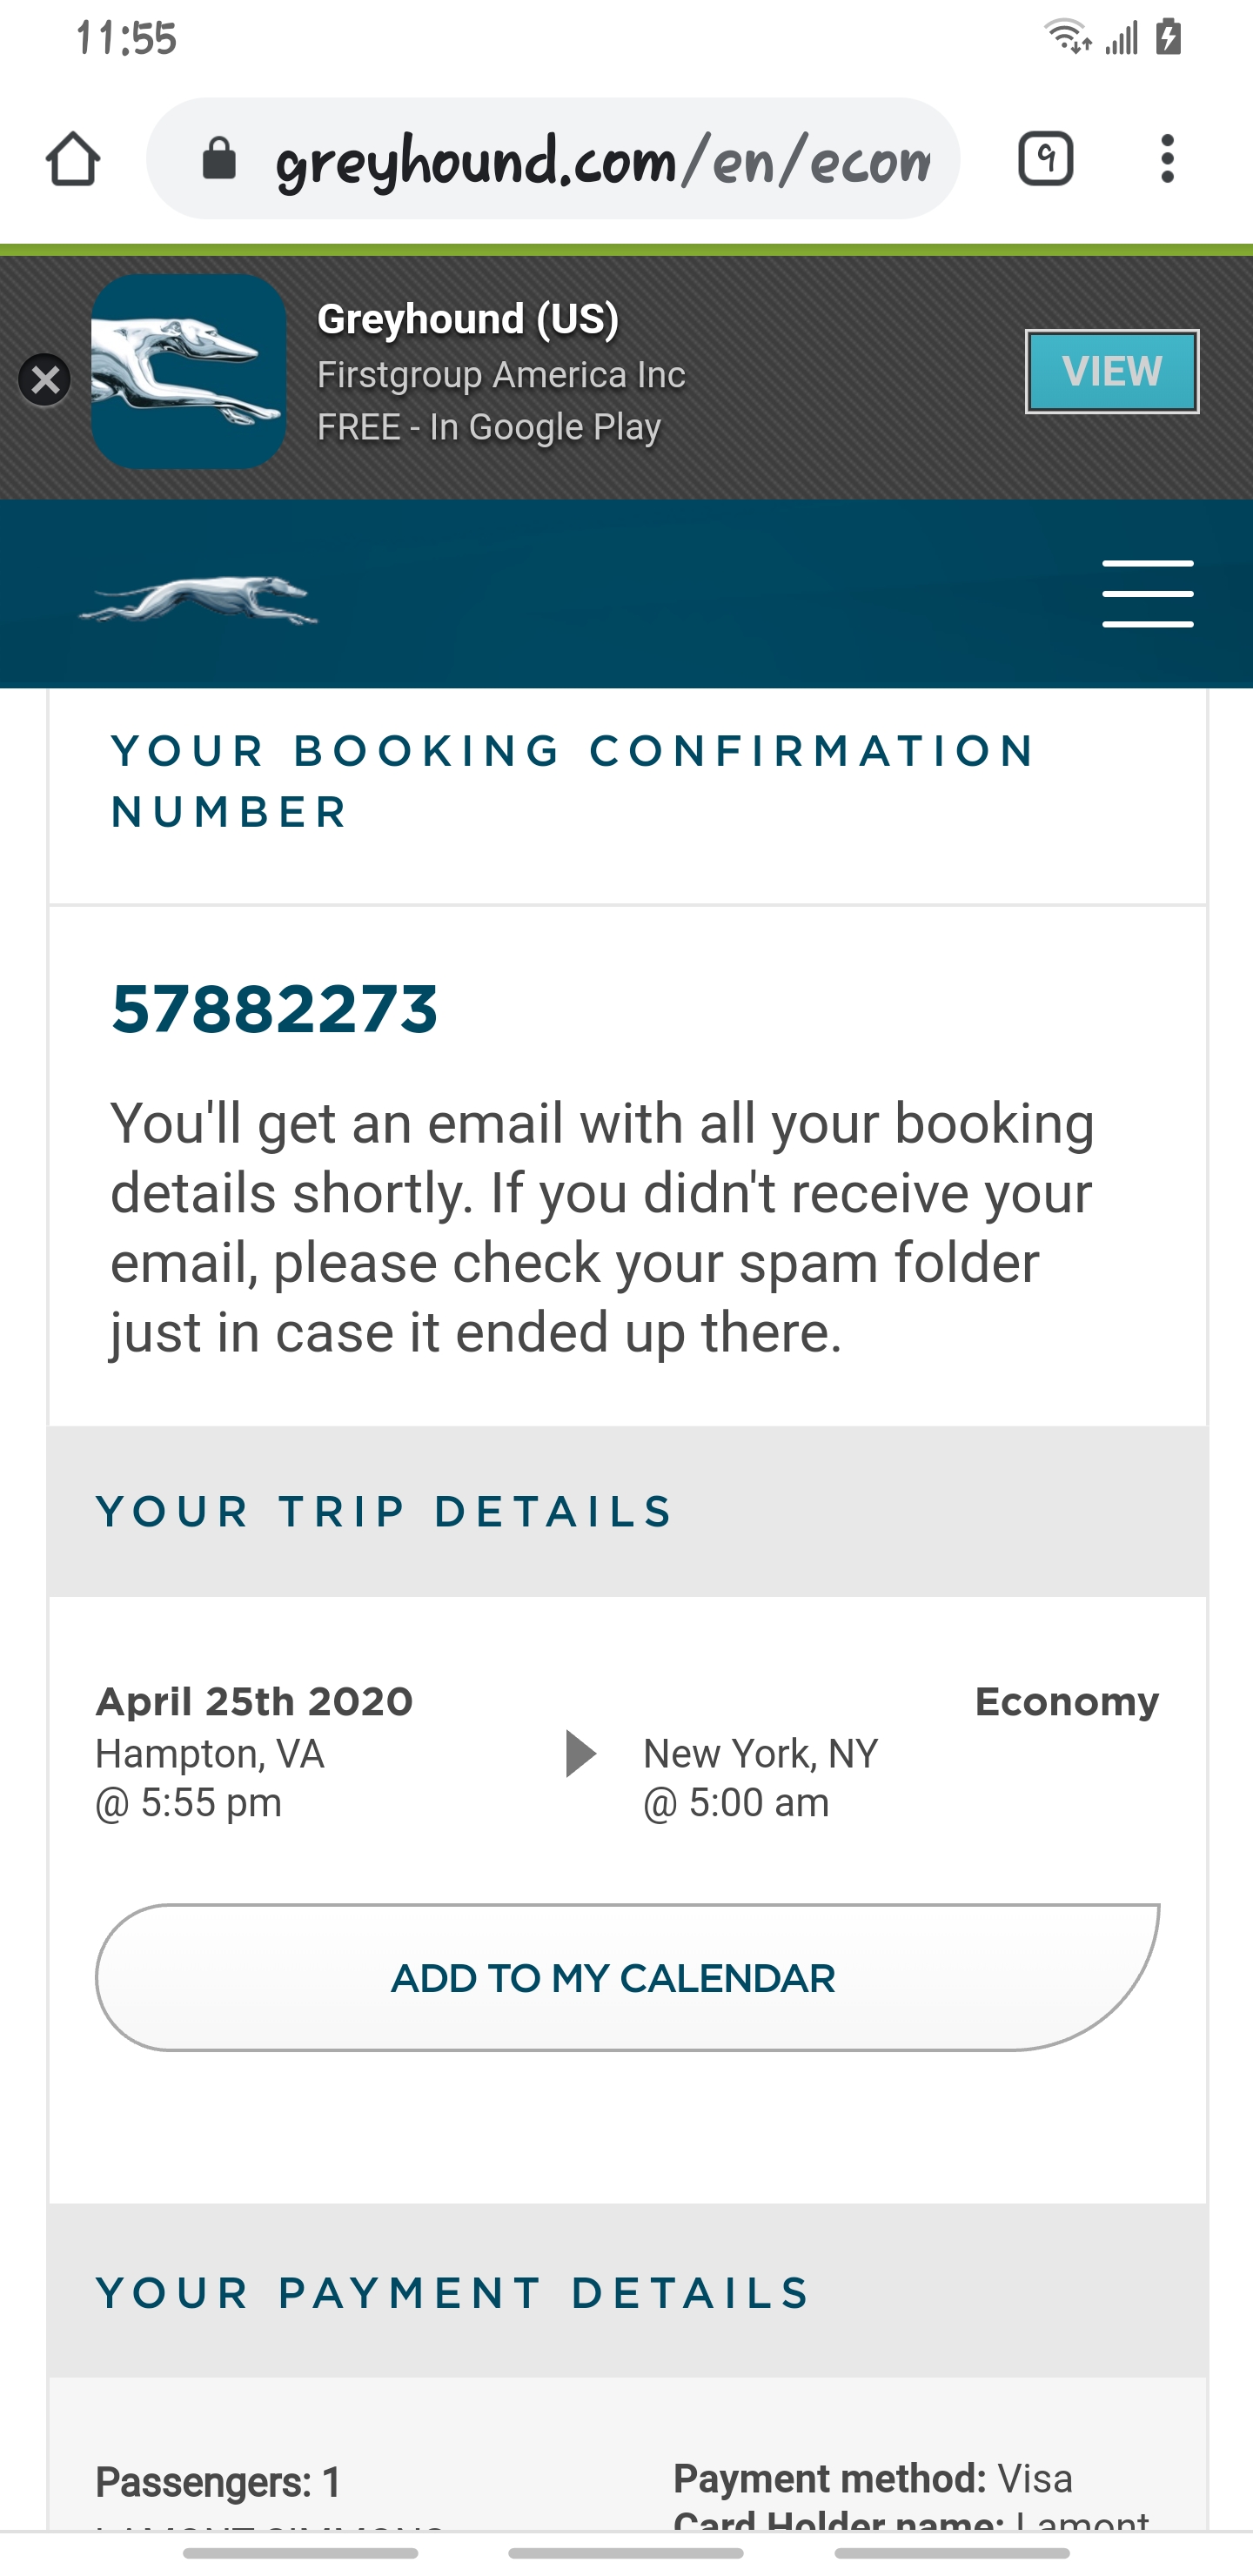
Task: Open the tab switcher showing 9 tabs
Action: (x=1045, y=159)
